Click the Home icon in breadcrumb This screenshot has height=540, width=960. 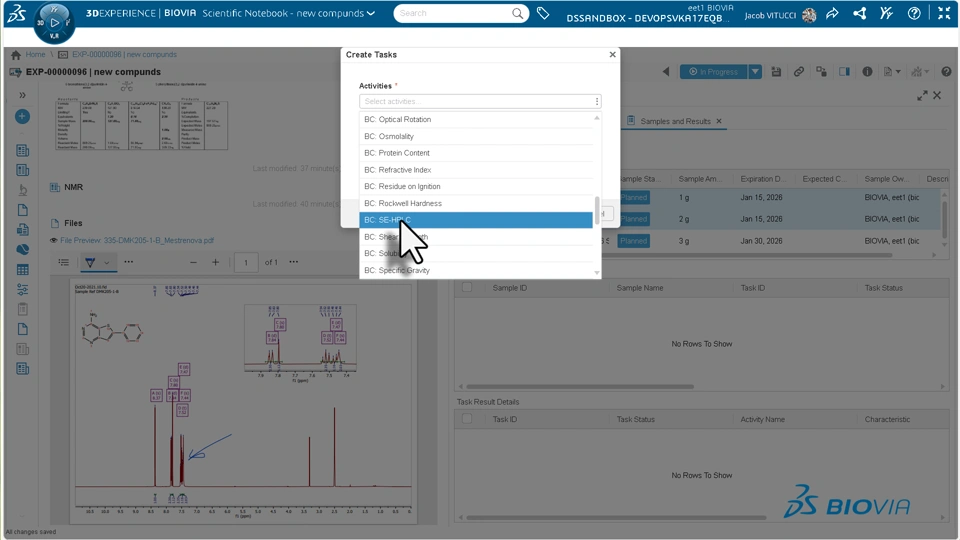(16, 54)
